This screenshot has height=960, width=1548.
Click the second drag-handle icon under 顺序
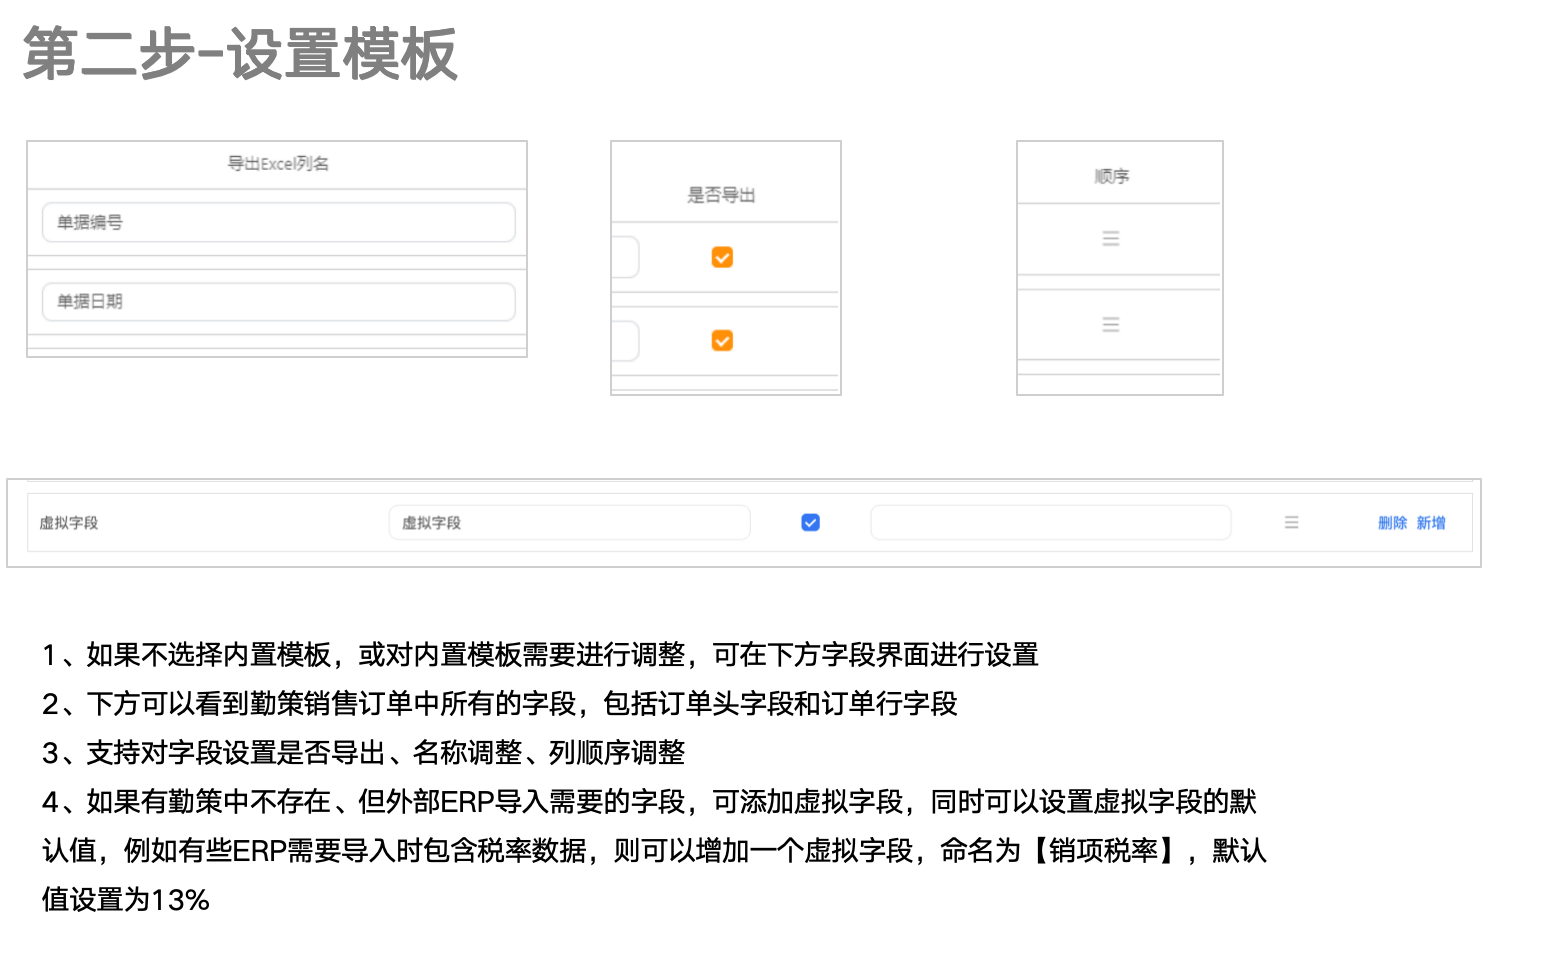click(x=1110, y=324)
